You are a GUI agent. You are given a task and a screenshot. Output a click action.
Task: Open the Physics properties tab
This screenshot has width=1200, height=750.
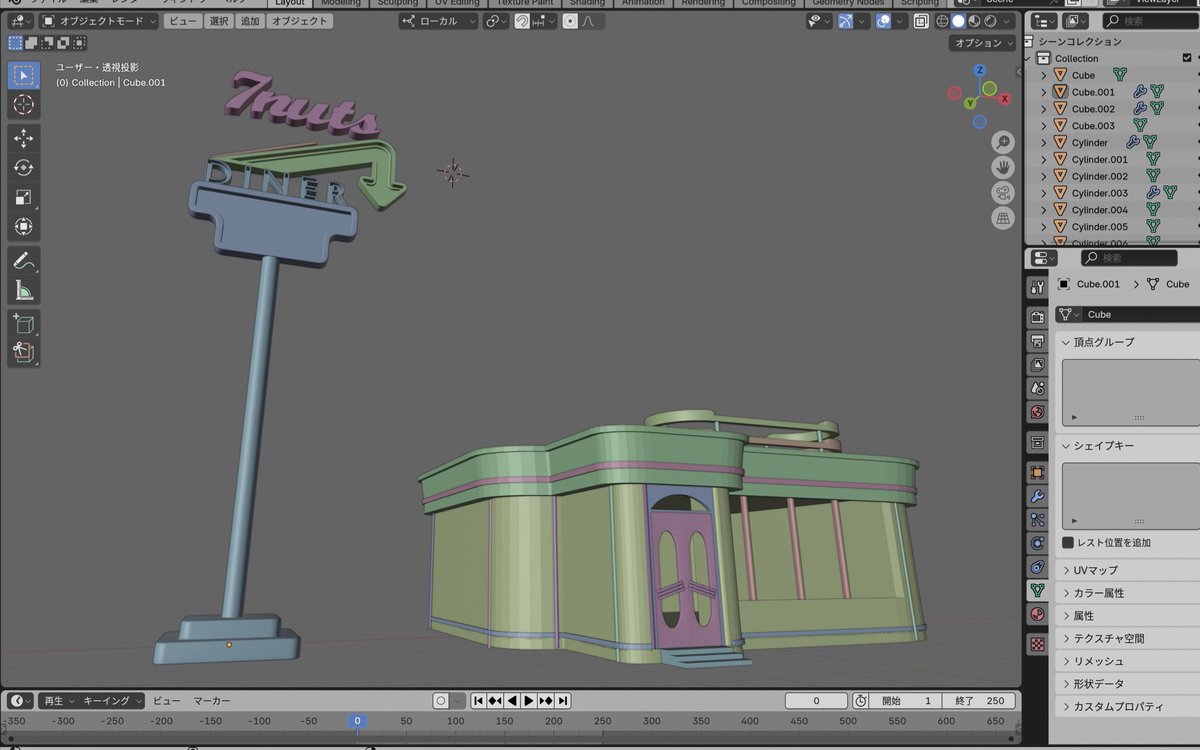click(x=1037, y=543)
